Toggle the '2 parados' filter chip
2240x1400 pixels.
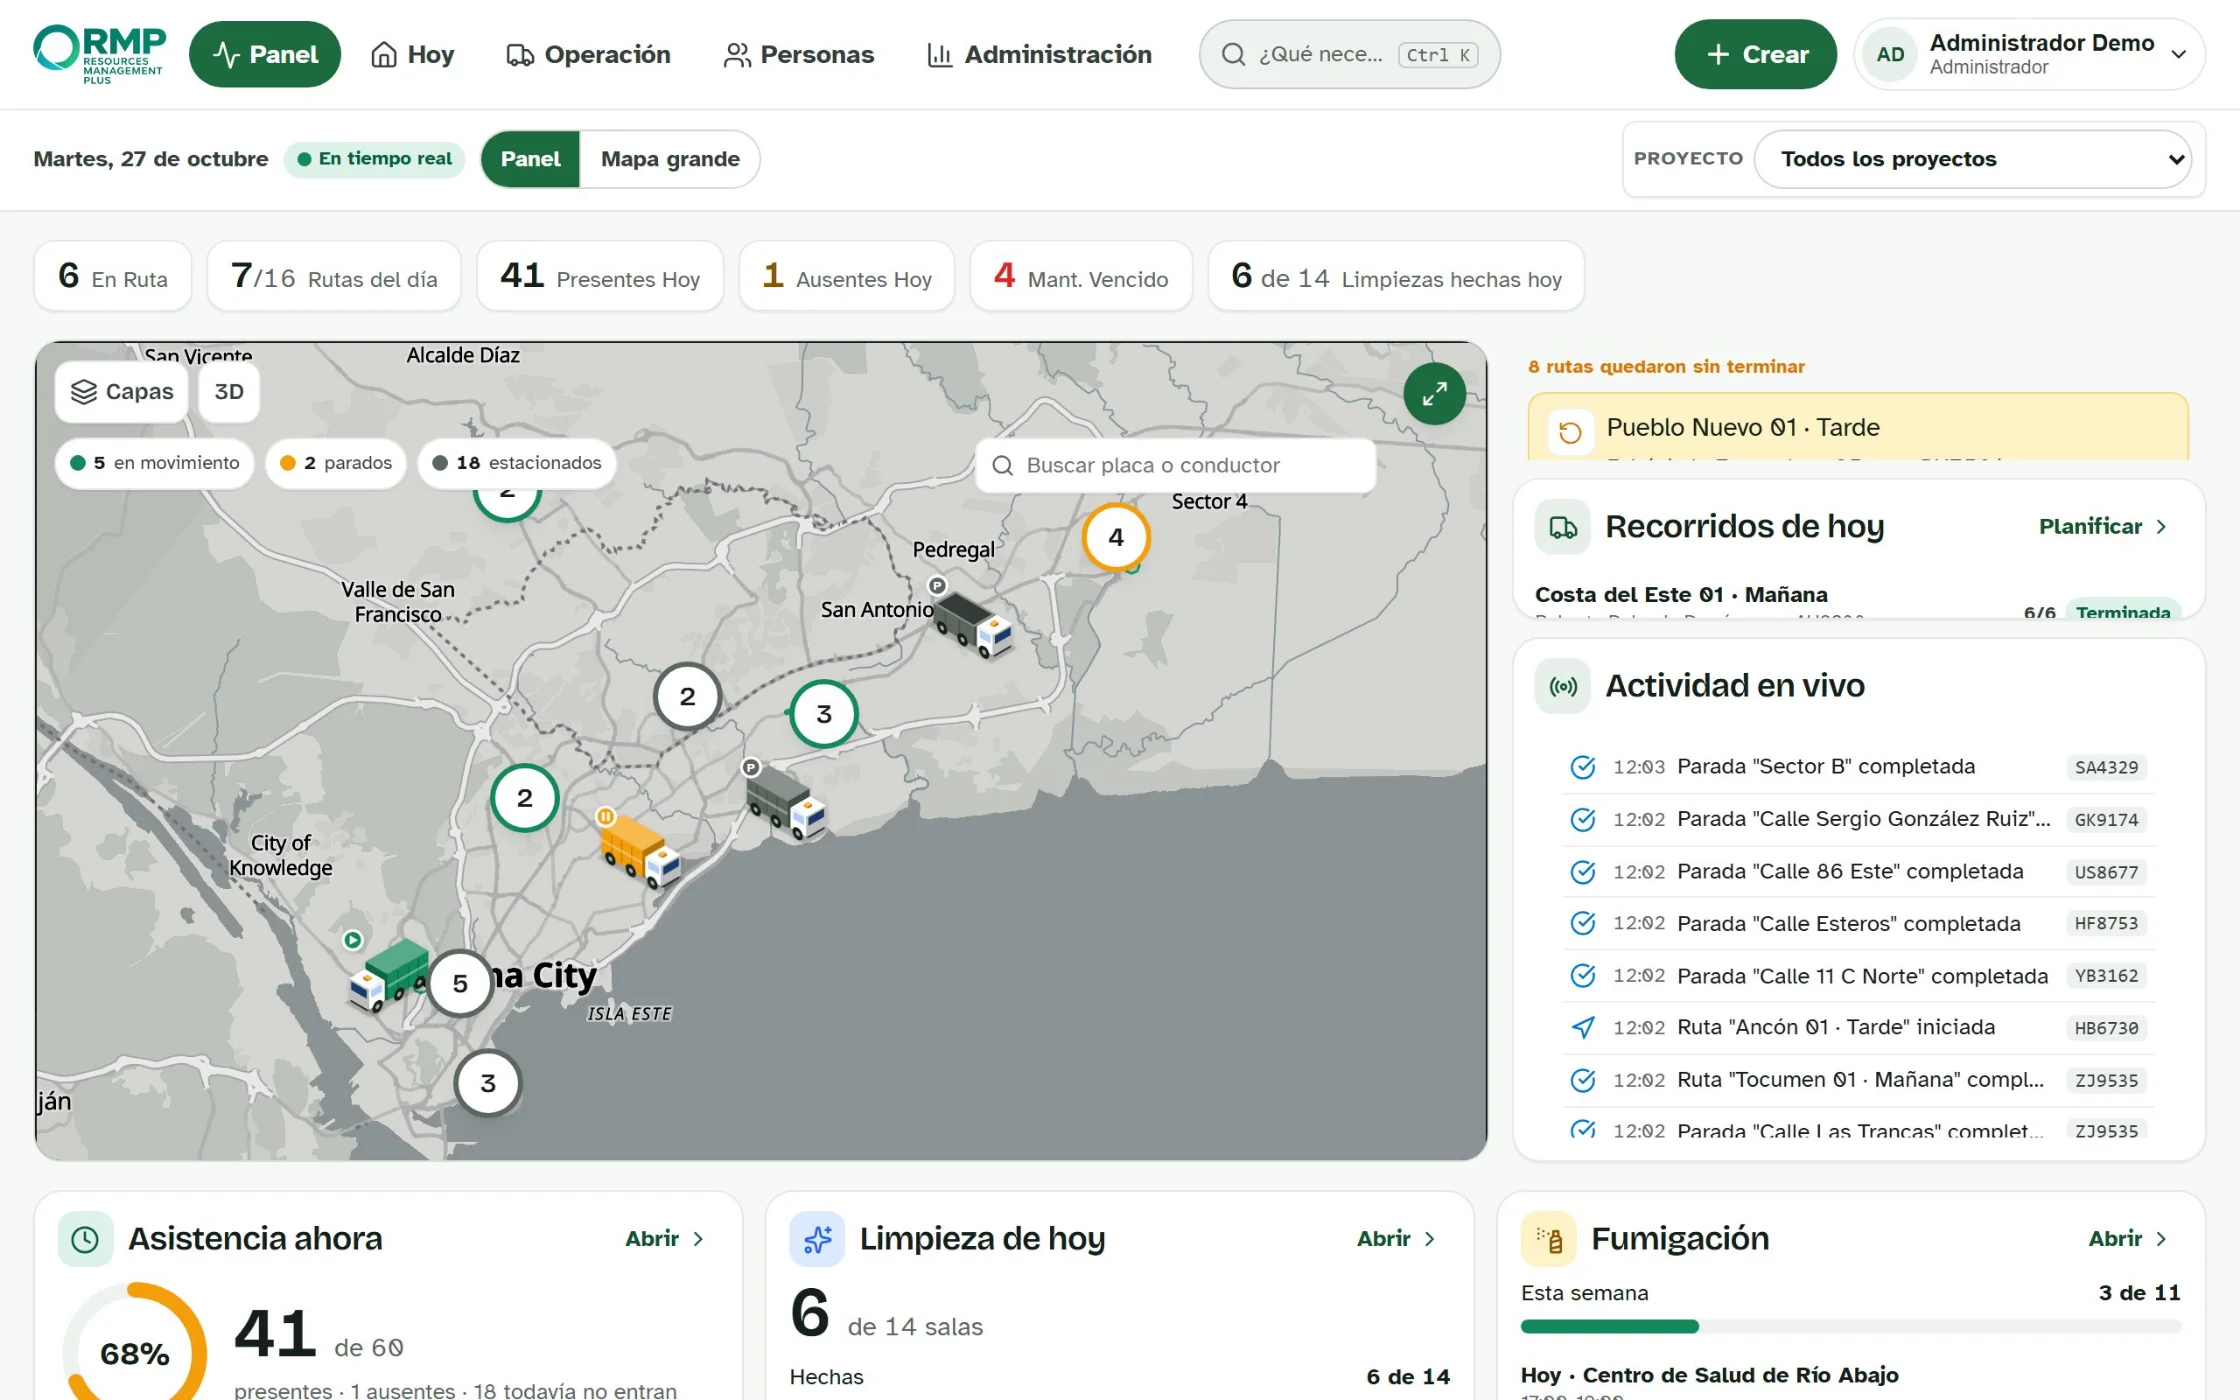336,463
